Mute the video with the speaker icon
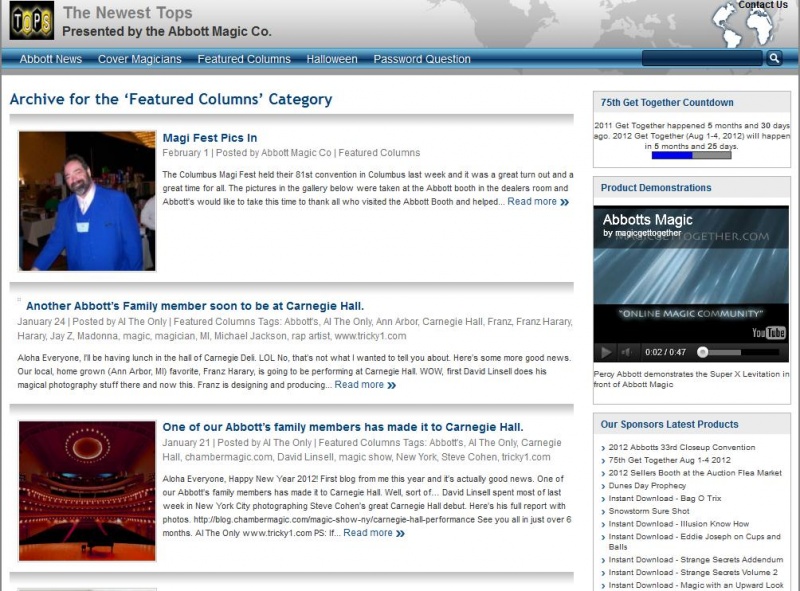800x591 pixels. coord(627,352)
